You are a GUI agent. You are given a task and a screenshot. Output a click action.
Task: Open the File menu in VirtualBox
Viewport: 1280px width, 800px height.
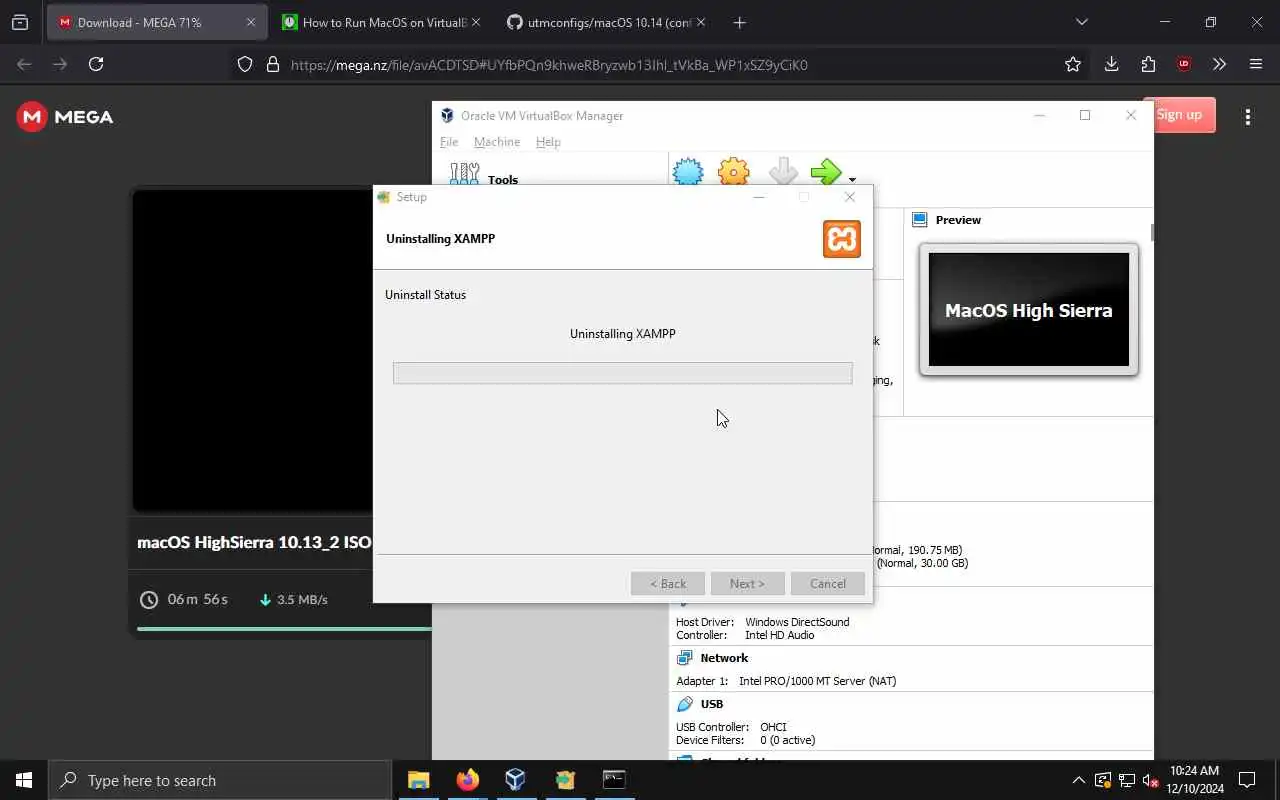click(x=449, y=142)
